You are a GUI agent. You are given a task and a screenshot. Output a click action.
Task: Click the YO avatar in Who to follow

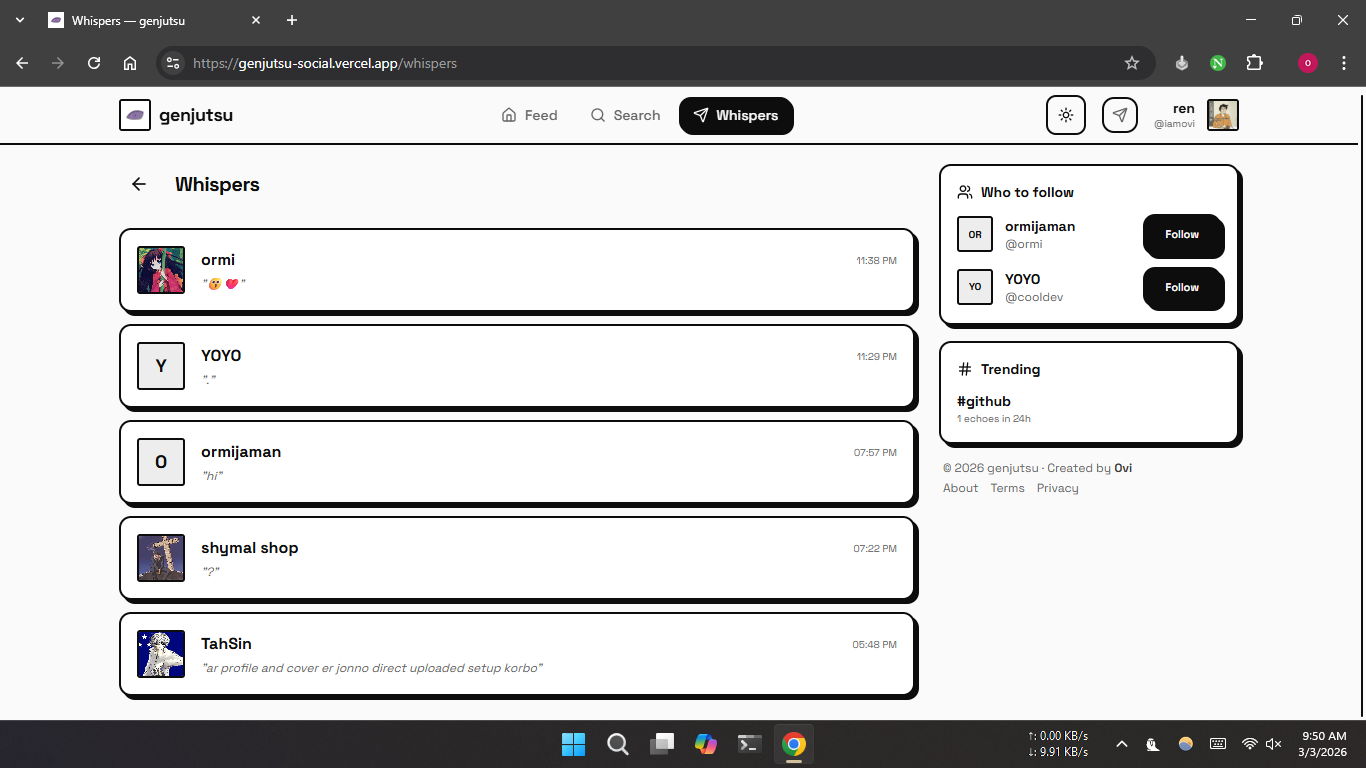pyautogui.click(x=975, y=287)
